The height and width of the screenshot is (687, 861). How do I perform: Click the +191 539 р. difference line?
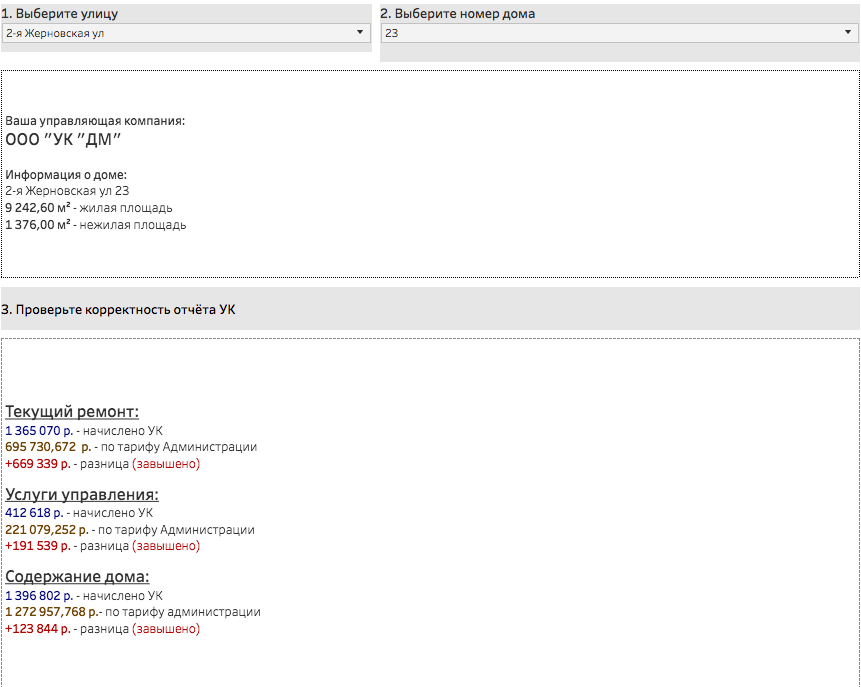click(38, 546)
